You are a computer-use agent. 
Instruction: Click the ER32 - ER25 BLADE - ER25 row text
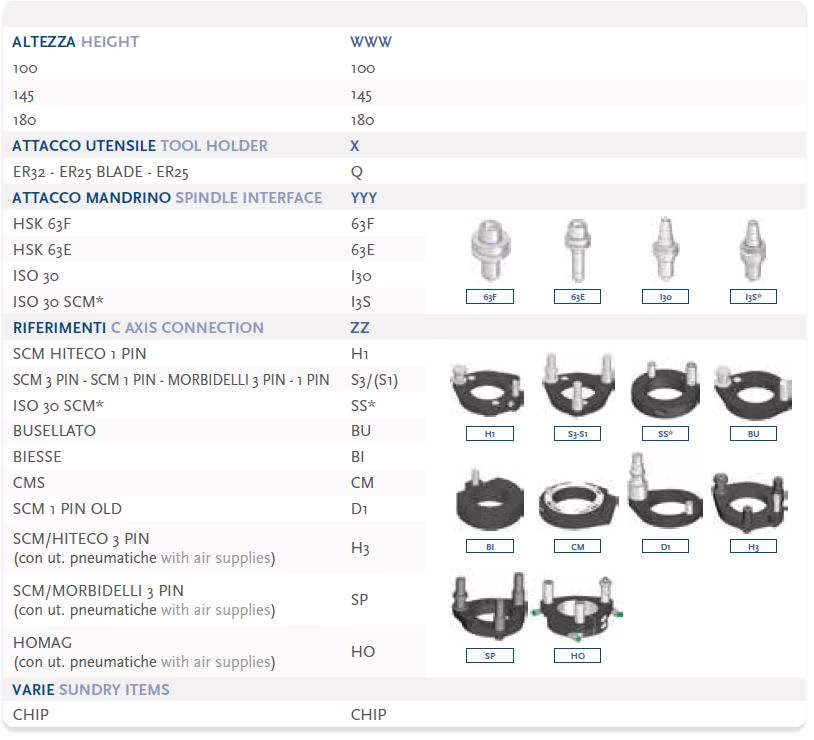pos(101,172)
